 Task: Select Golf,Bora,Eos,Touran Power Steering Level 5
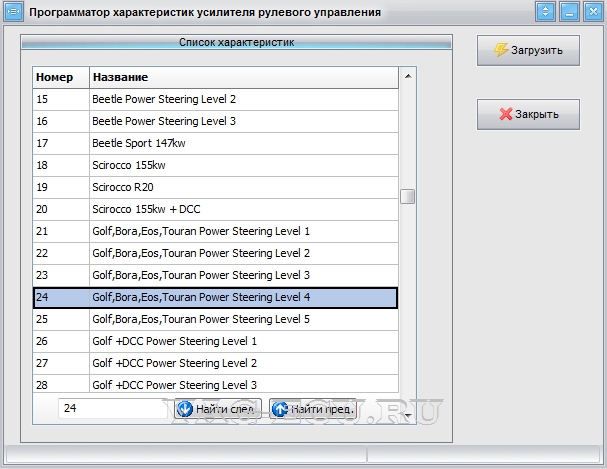coord(216,320)
